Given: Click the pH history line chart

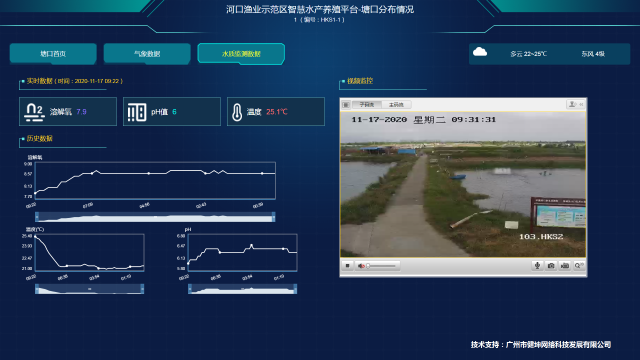Looking at the screenshot, I should point(242,253).
